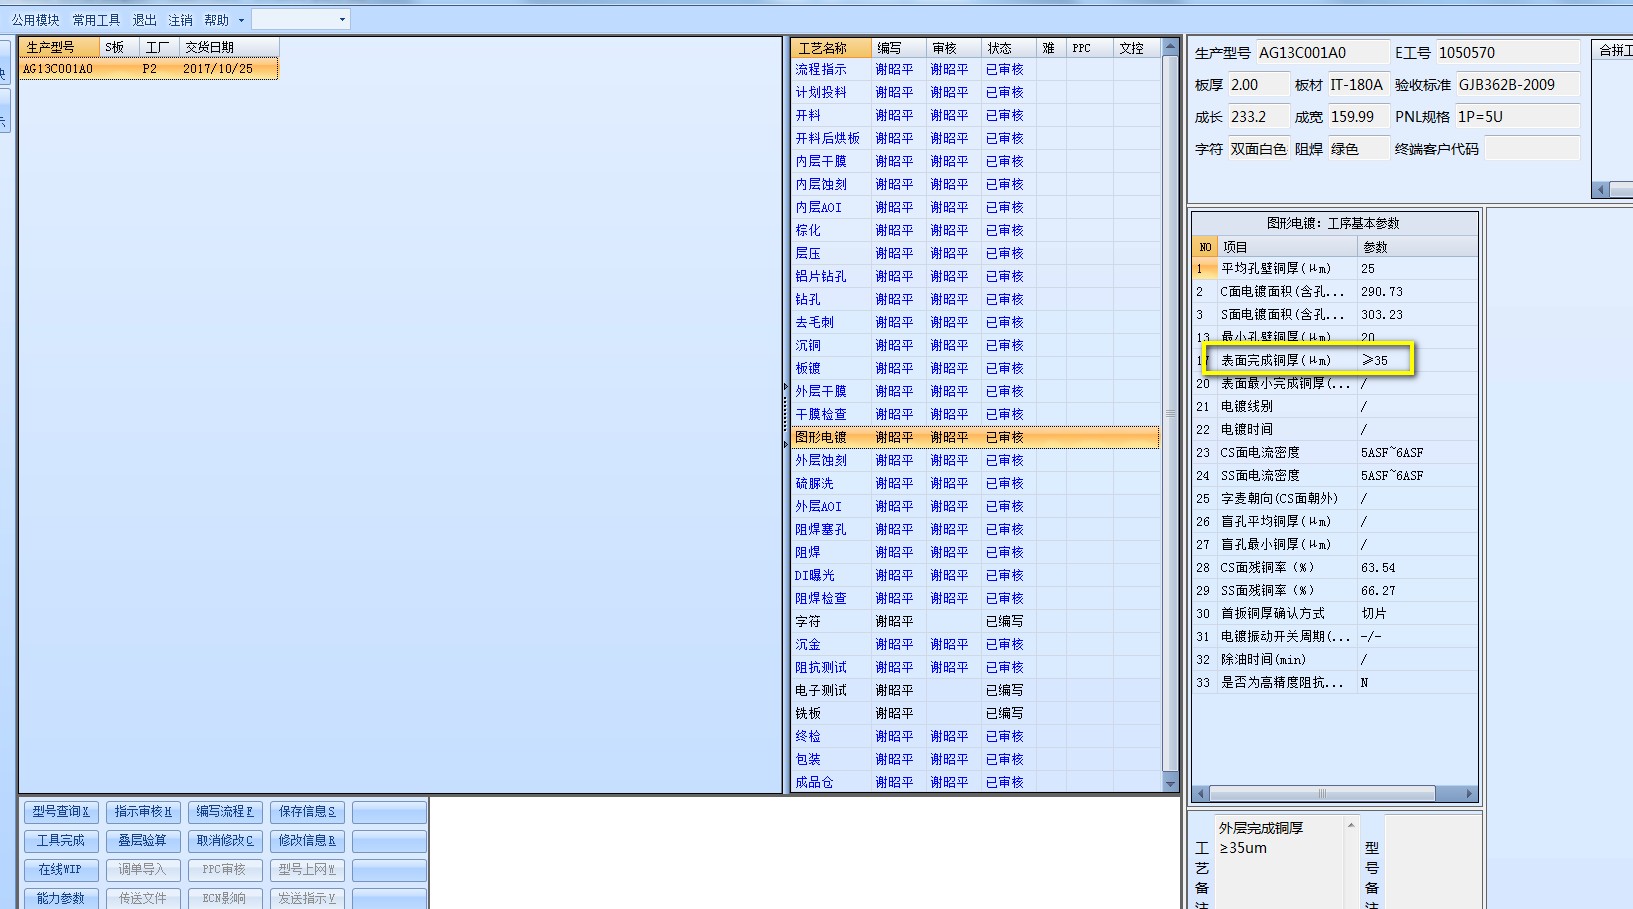
Task: Select the 电子测试 process row
Action: tap(975, 691)
